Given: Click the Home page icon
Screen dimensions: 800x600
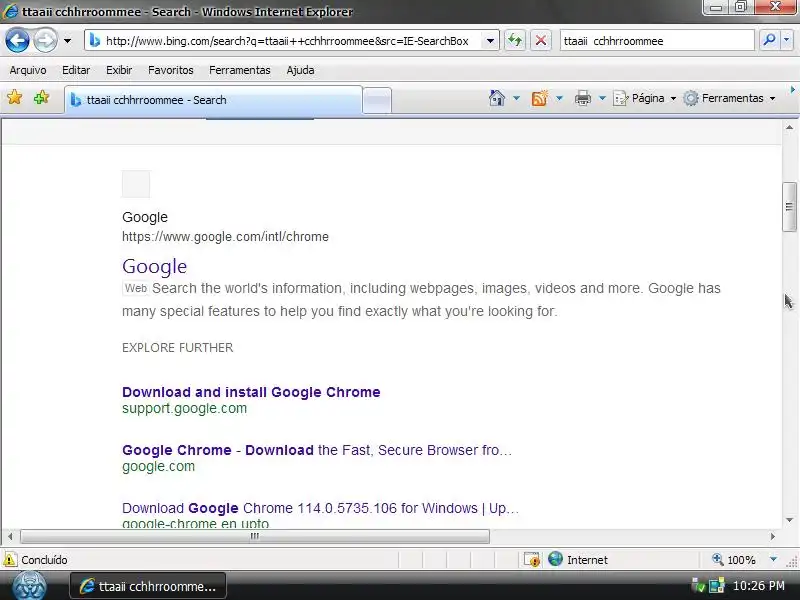Looking at the screenshot, I should click(x=496, y=97).
